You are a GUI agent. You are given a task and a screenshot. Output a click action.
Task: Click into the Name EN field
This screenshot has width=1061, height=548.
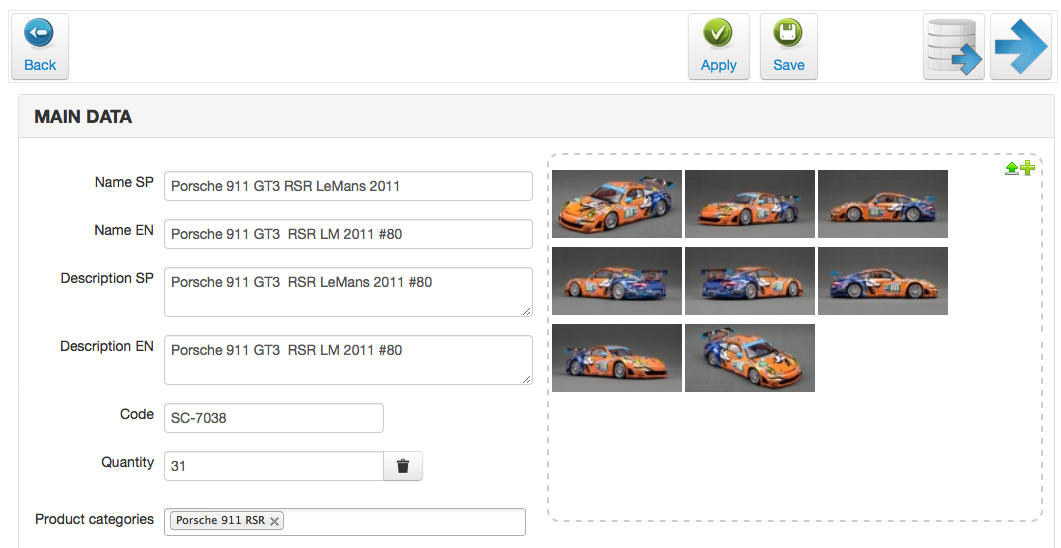coord(348,234)
